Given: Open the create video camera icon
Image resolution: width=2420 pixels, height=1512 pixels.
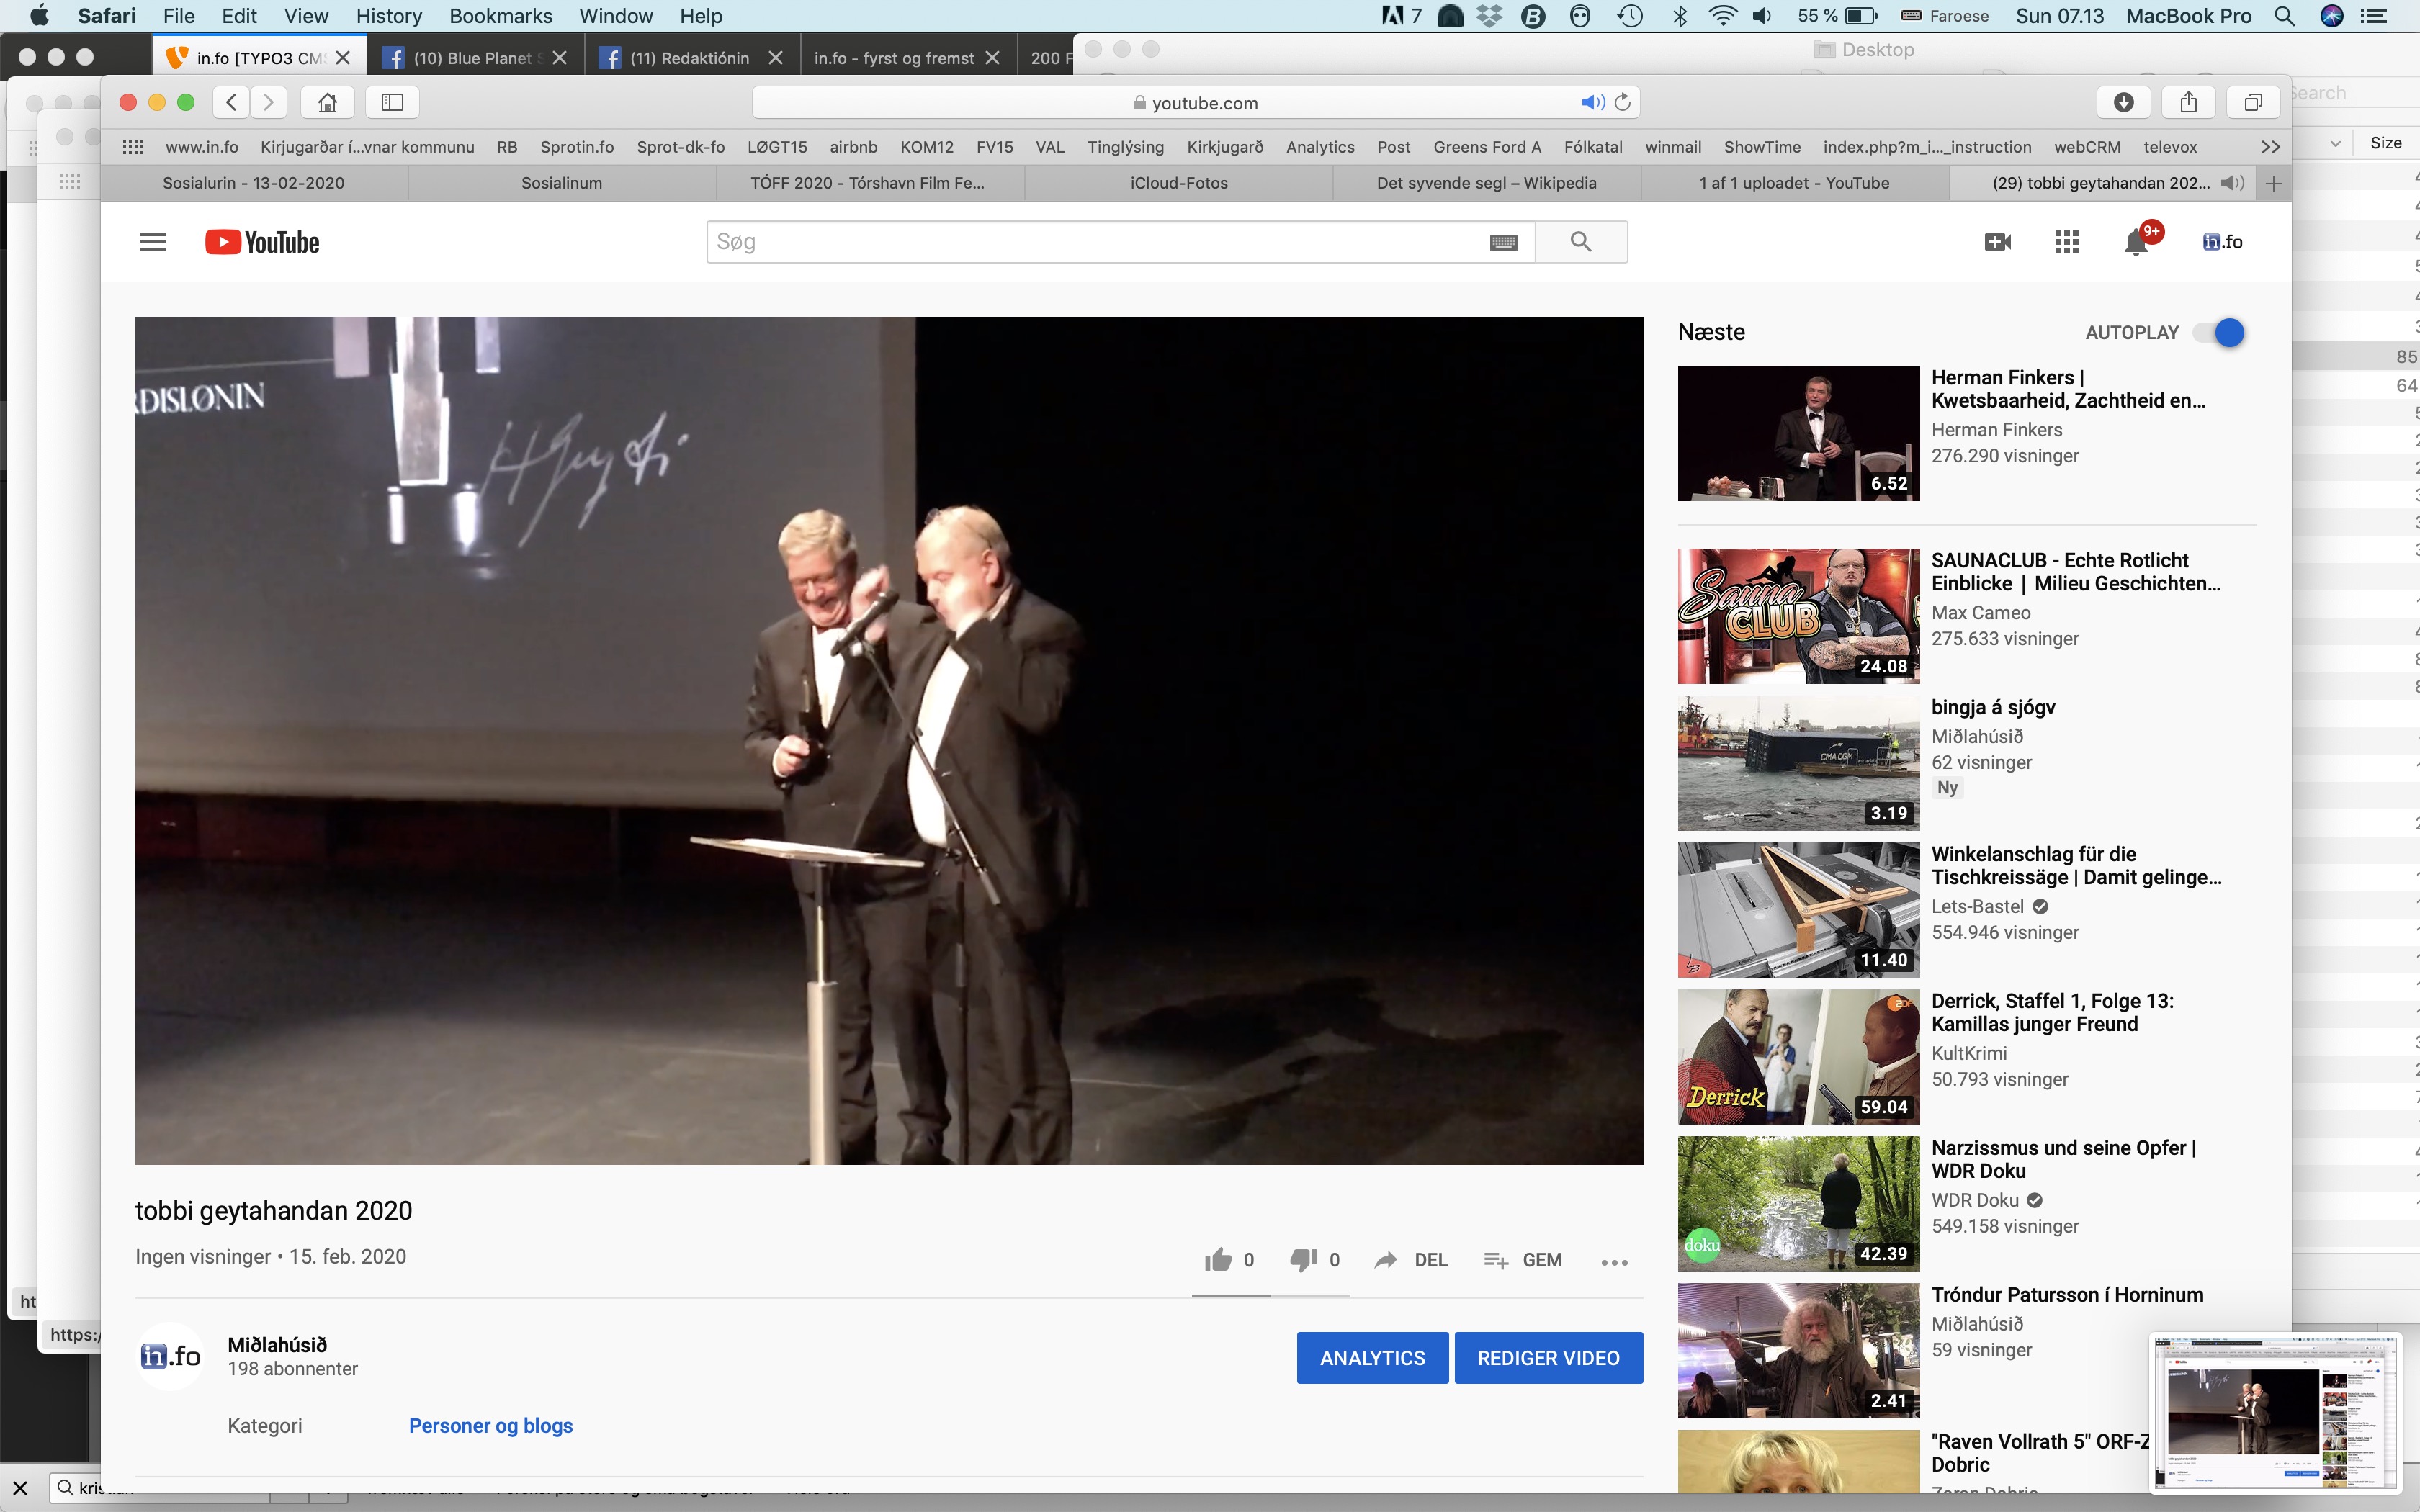Looking at the screenshot, I should click(1997, 242).
